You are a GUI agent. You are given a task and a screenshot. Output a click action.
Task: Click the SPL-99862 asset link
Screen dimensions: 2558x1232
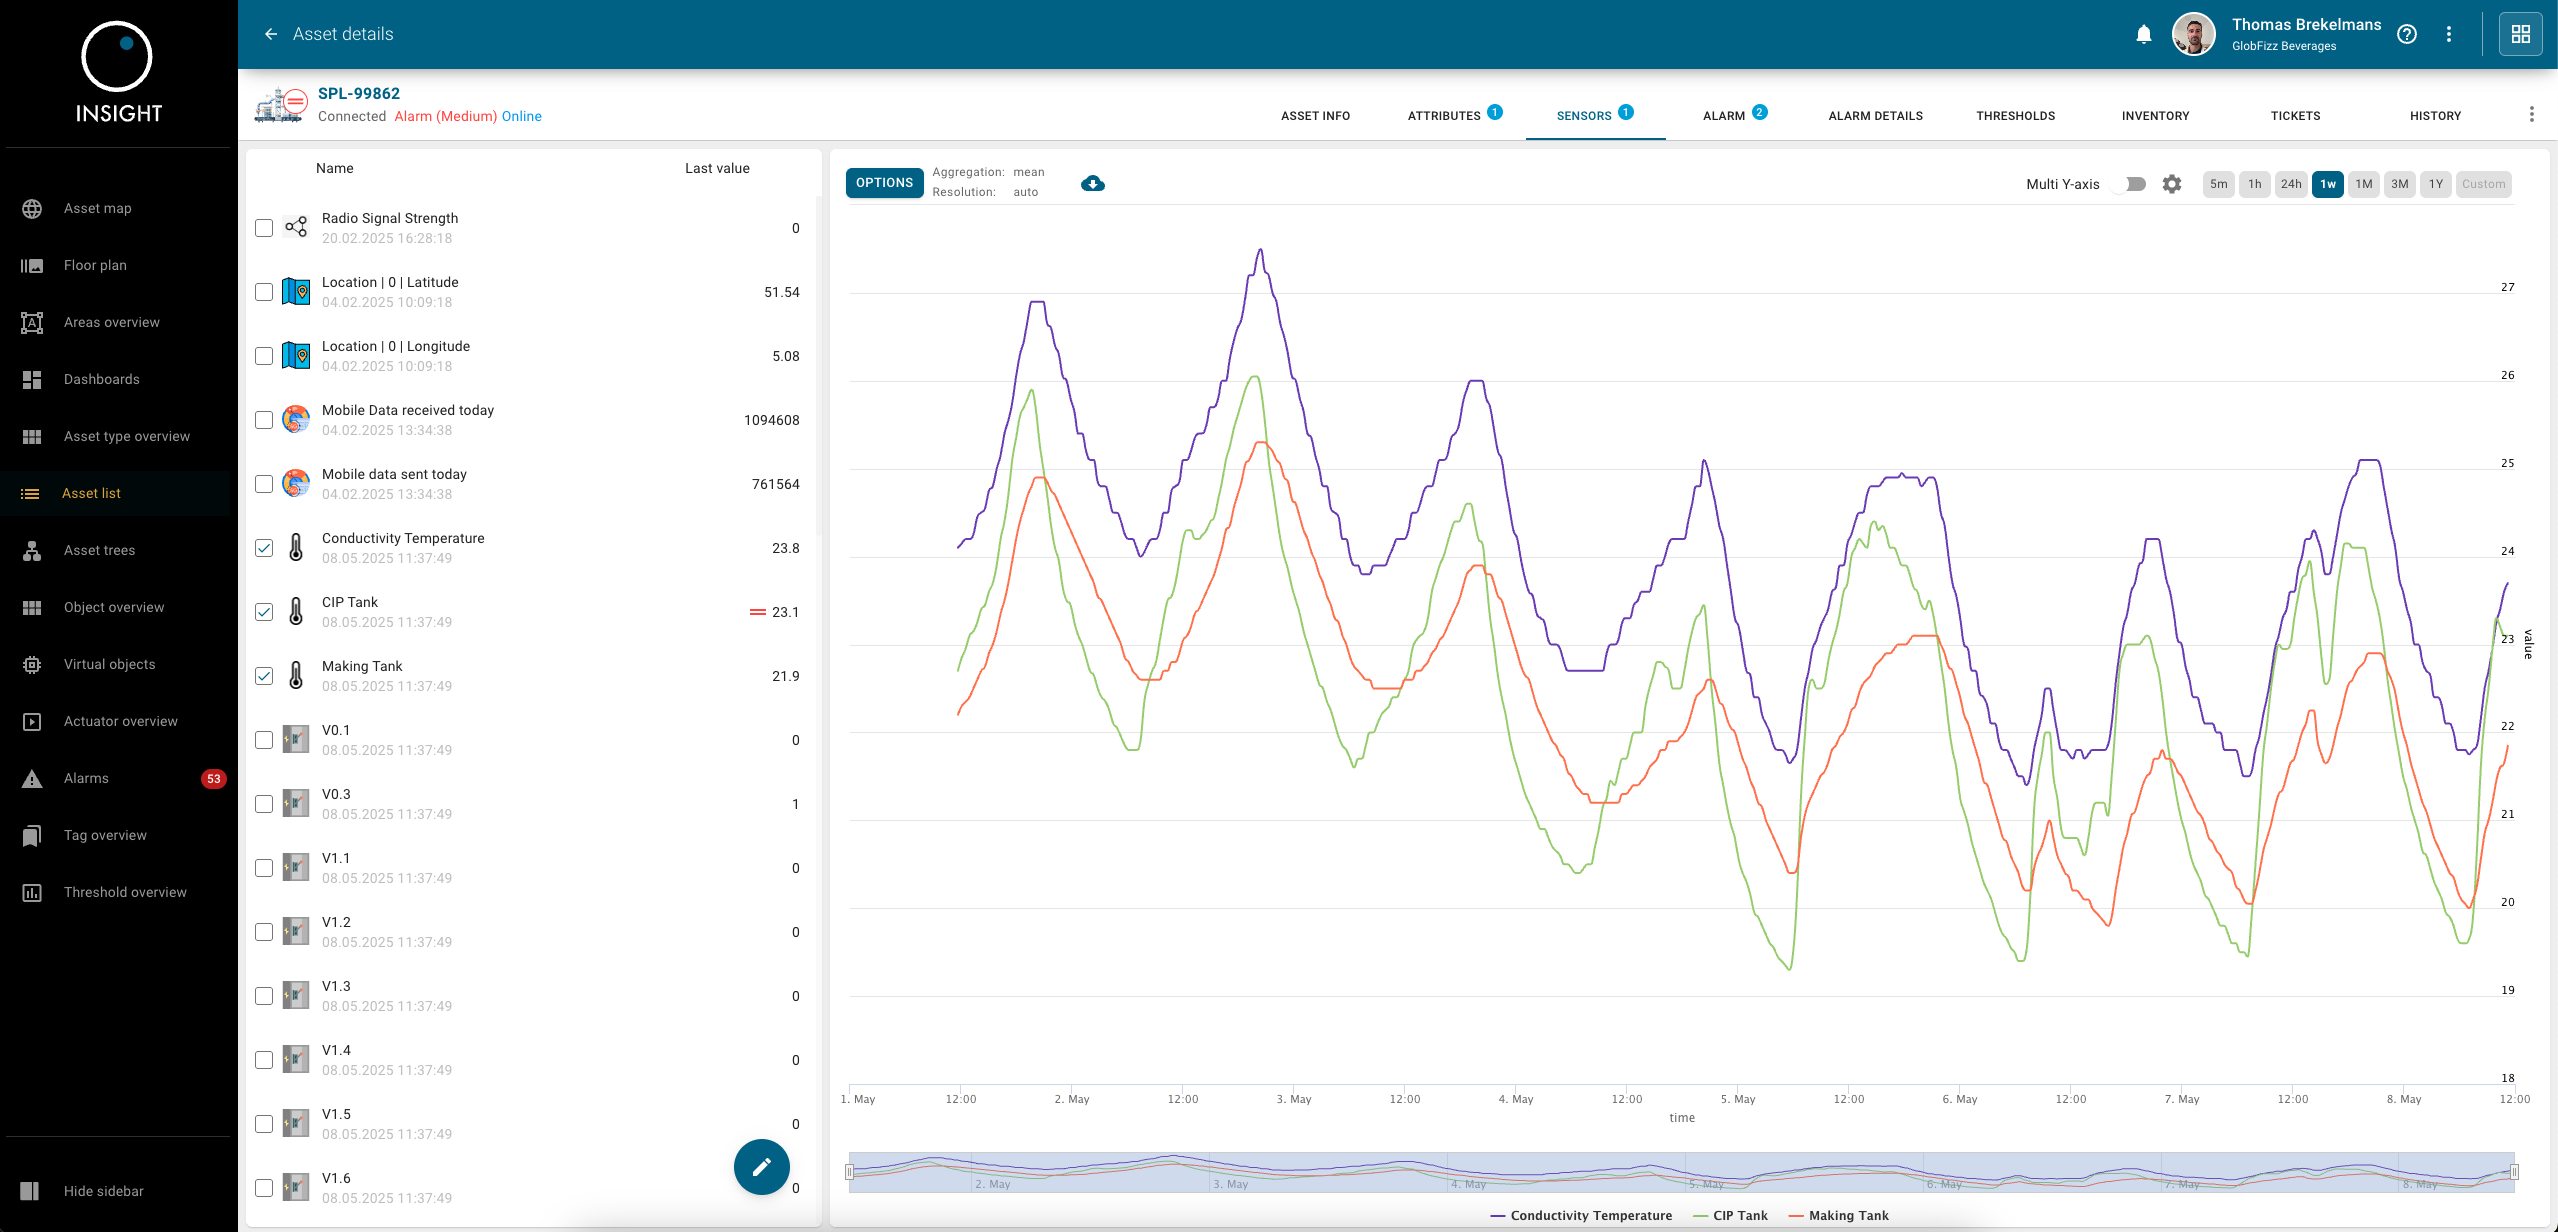point(359,93)
